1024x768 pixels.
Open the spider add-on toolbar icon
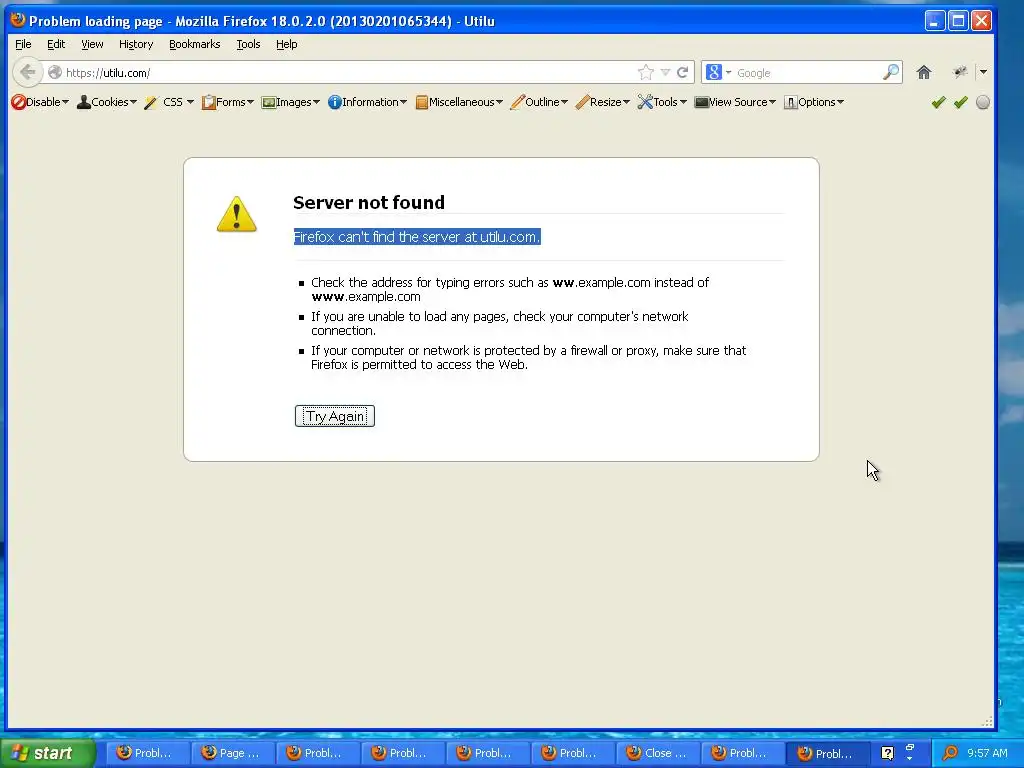click(x=959, y=72)
